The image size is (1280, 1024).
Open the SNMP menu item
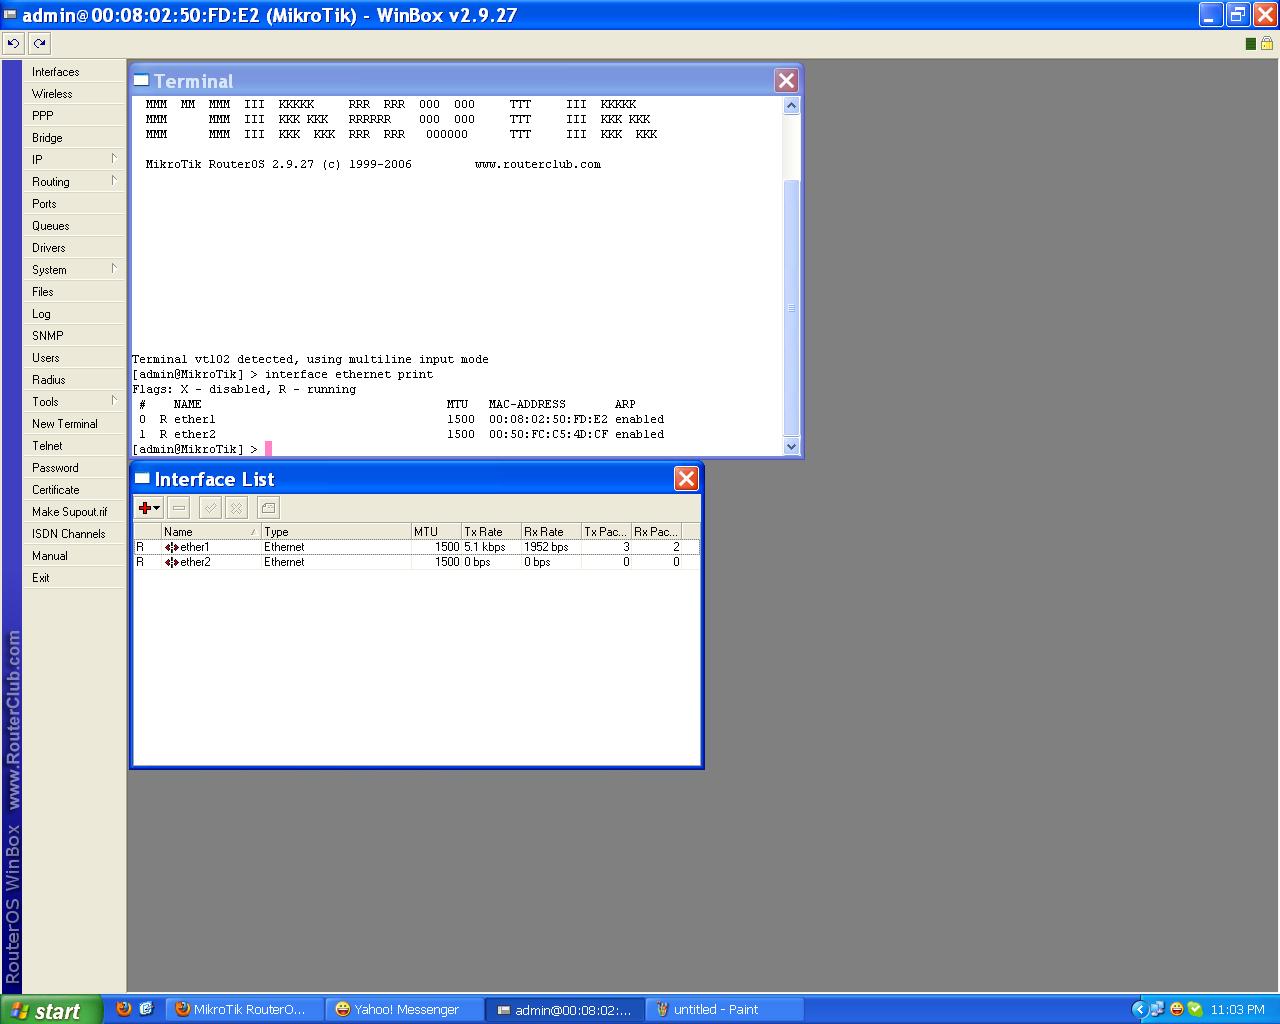[74, 336]
